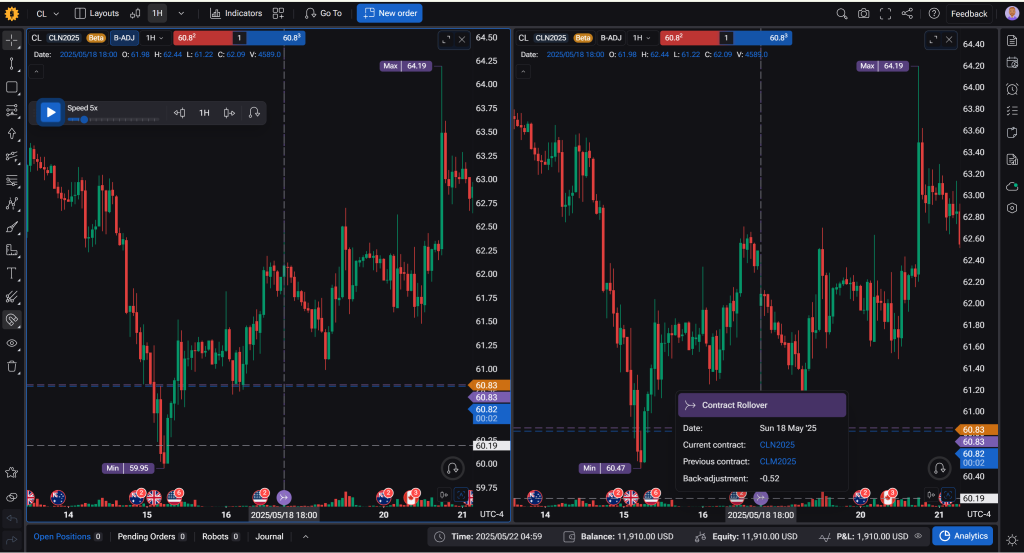This screenshot has width=1024, height=553.
Task: Open the CL symbol dropdown in top bar
Action: tap(48, 13)
